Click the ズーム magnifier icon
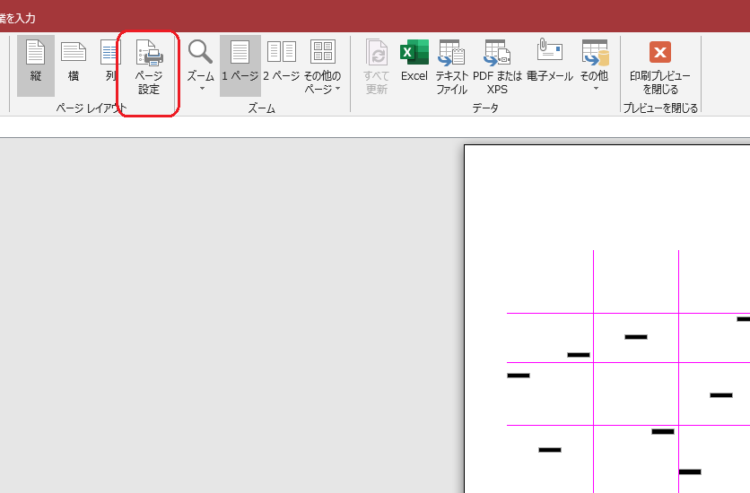The image size is (750, 493). pos(200,53)
